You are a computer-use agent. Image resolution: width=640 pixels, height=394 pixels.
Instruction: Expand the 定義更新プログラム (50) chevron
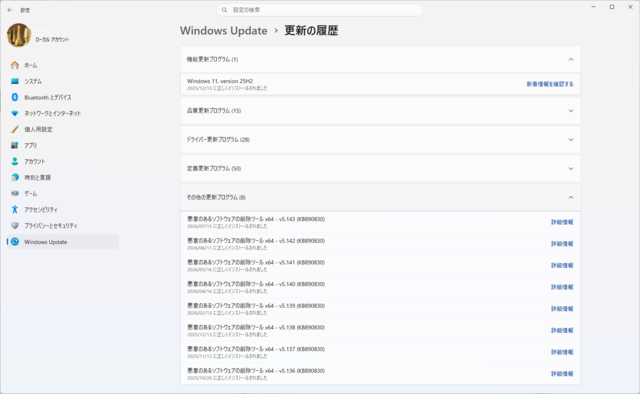[x=571, y=169]
